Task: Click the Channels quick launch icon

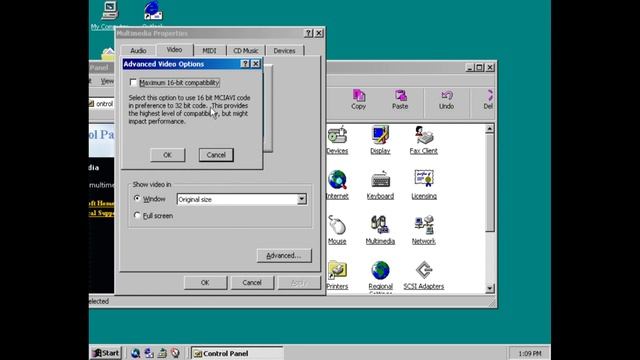Action: (x=175, y=353)
